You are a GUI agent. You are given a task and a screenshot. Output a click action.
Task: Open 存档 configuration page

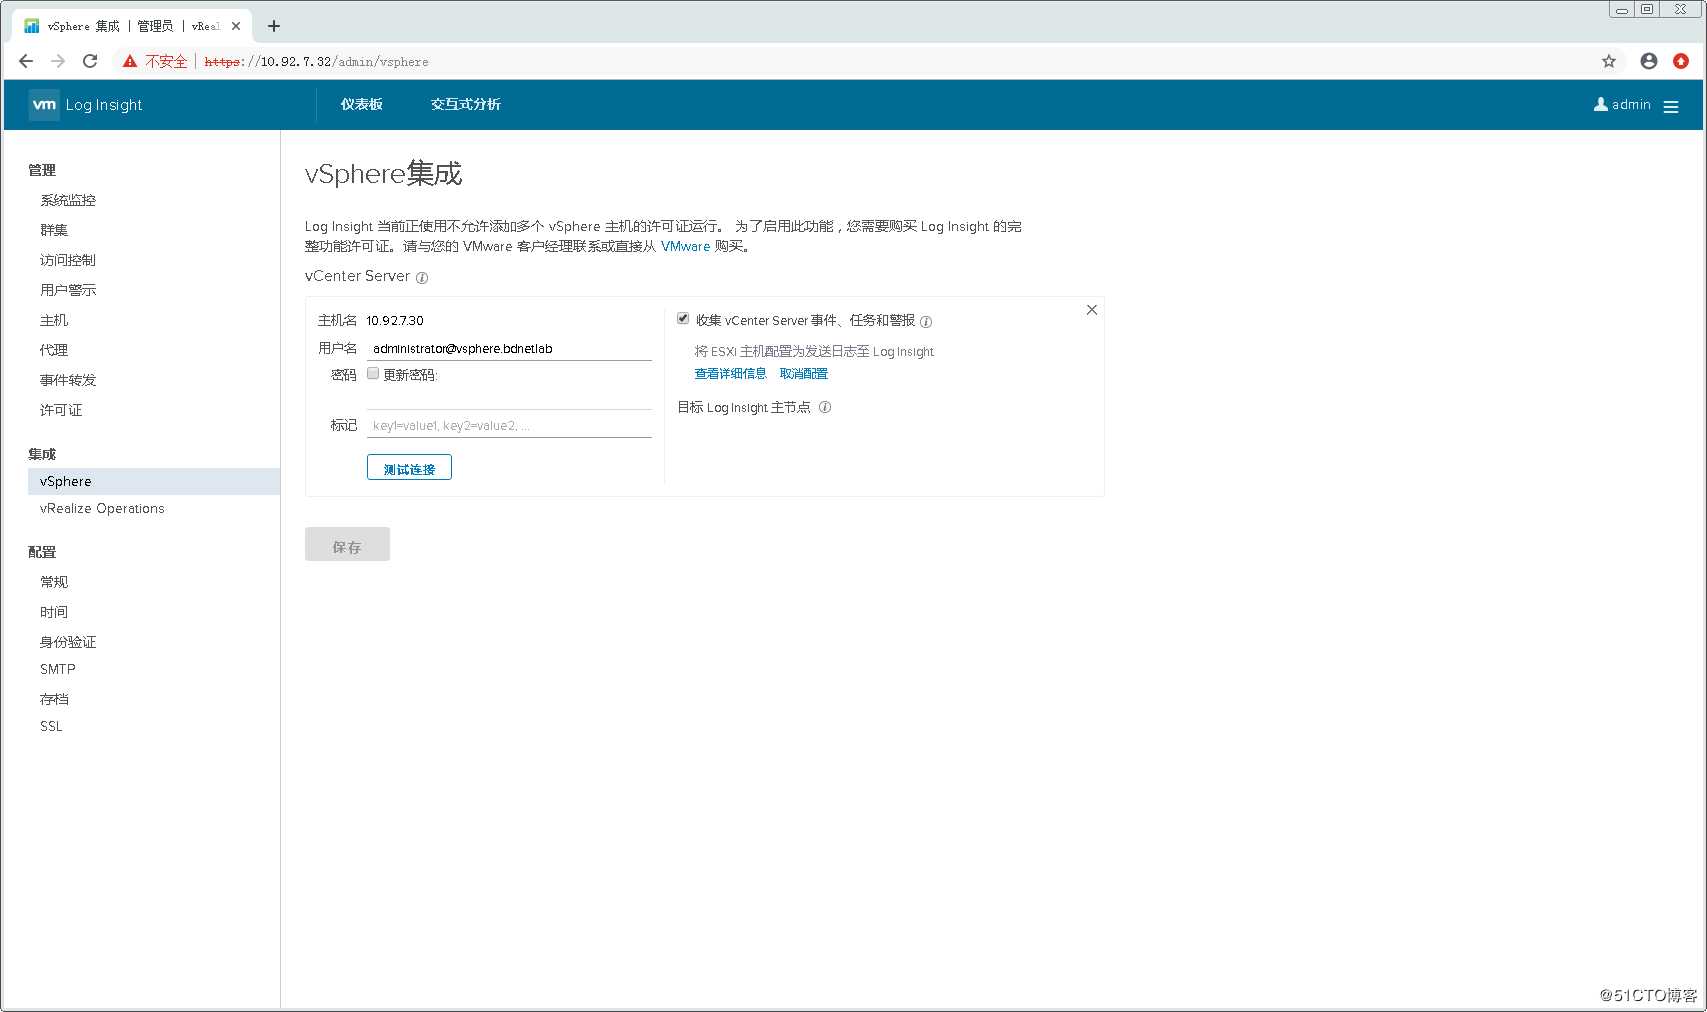tap(54, 699)
